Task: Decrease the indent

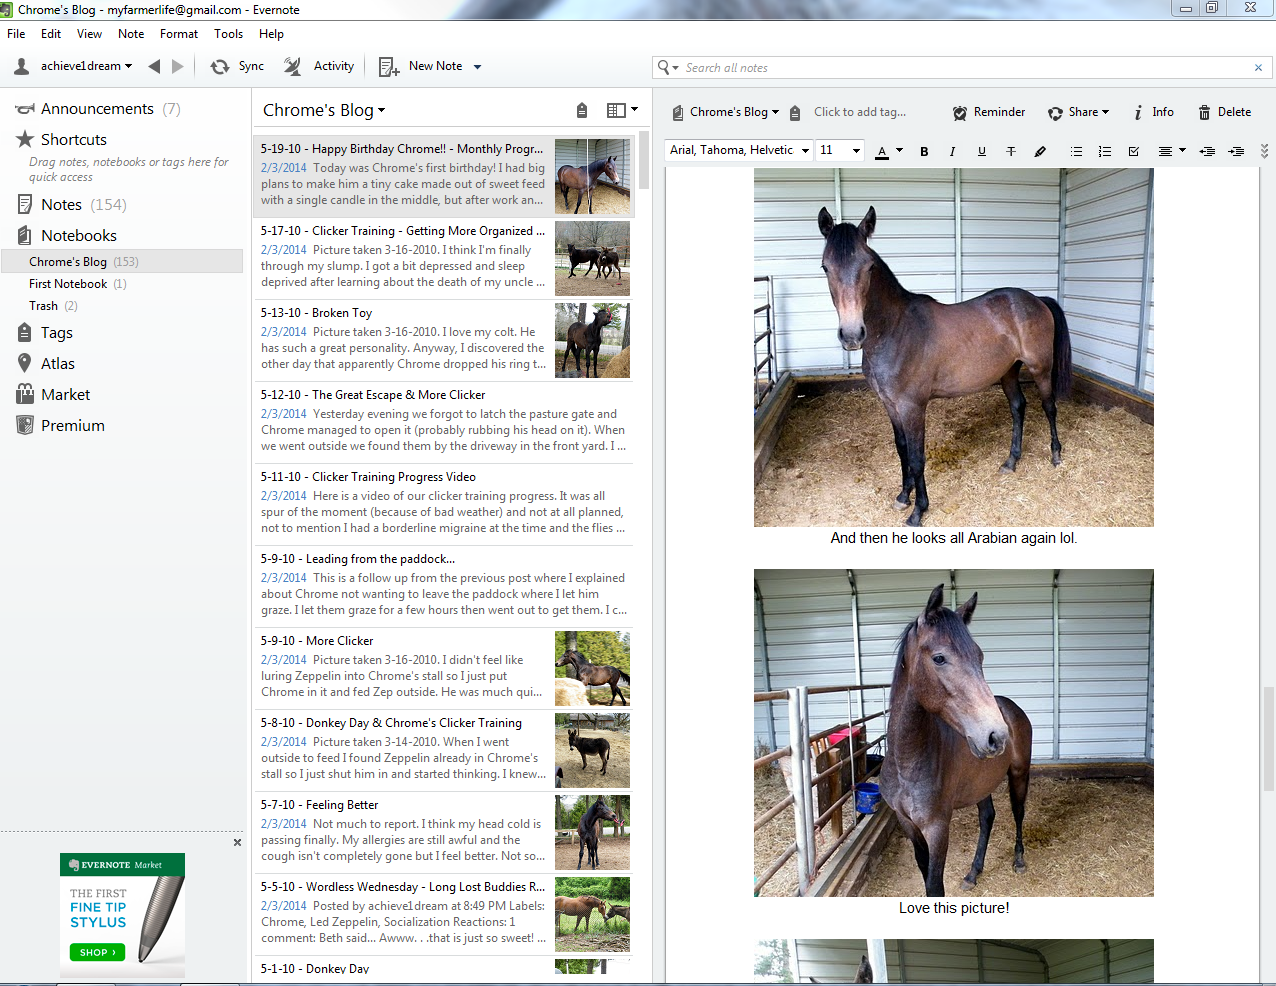Action: tap(1207, 151)
